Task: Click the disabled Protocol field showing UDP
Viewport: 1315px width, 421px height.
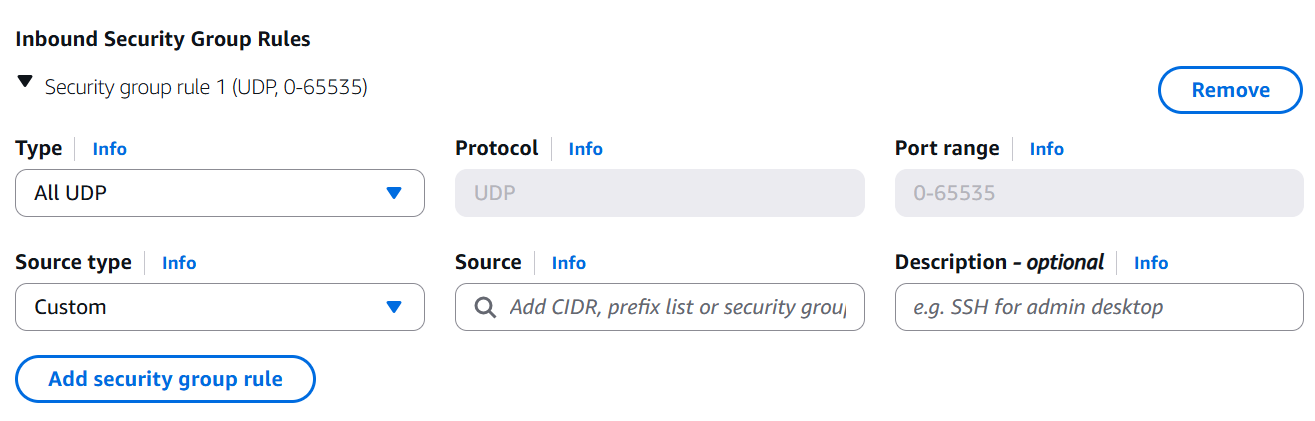Action: [659, 193]
